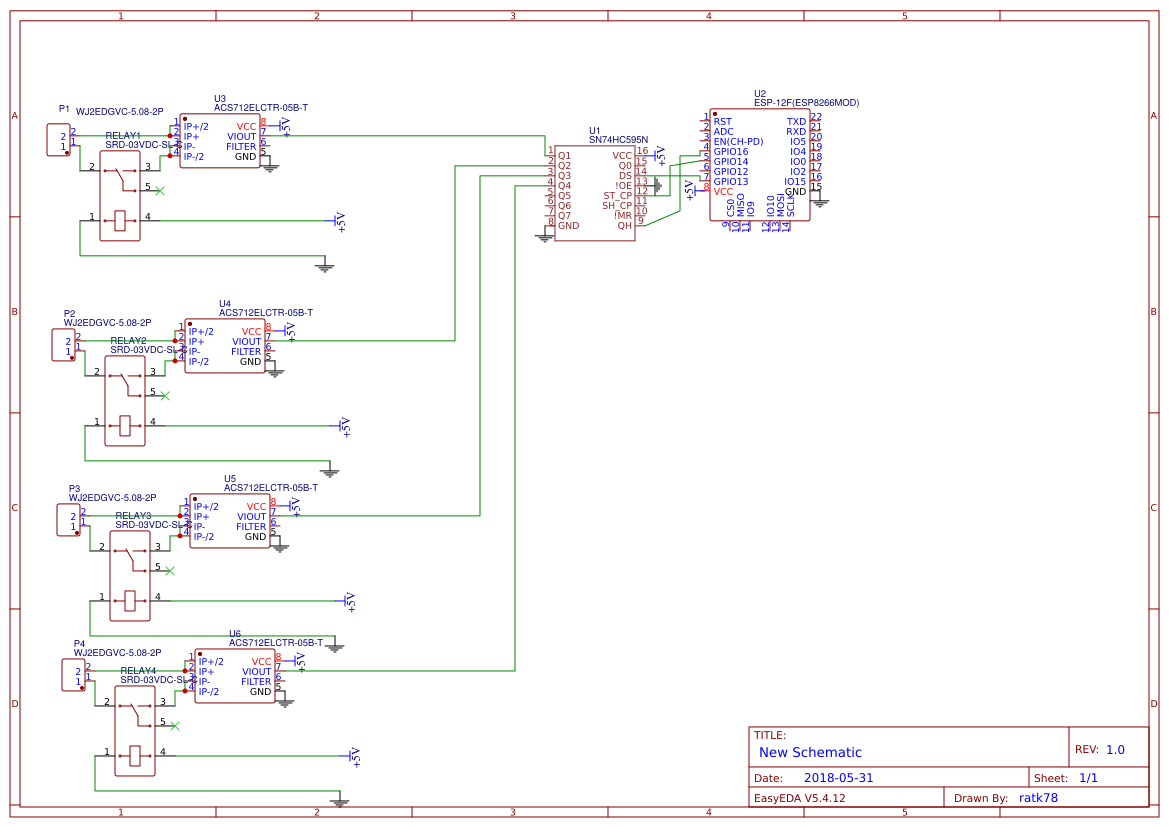Click the RELAY4 relay symbol
The height and width of the screenshot is (827, 1169).
[x=135, y=731]
